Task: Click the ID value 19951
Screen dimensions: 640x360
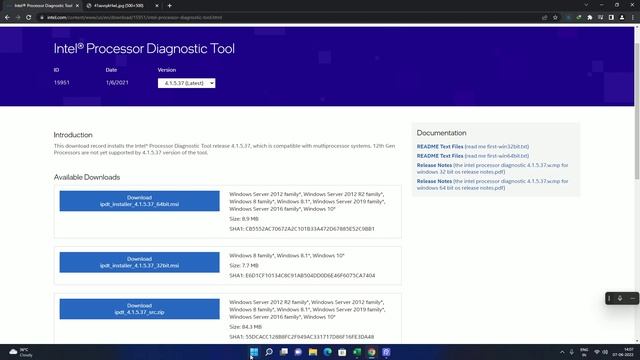Action: [62, 82]
